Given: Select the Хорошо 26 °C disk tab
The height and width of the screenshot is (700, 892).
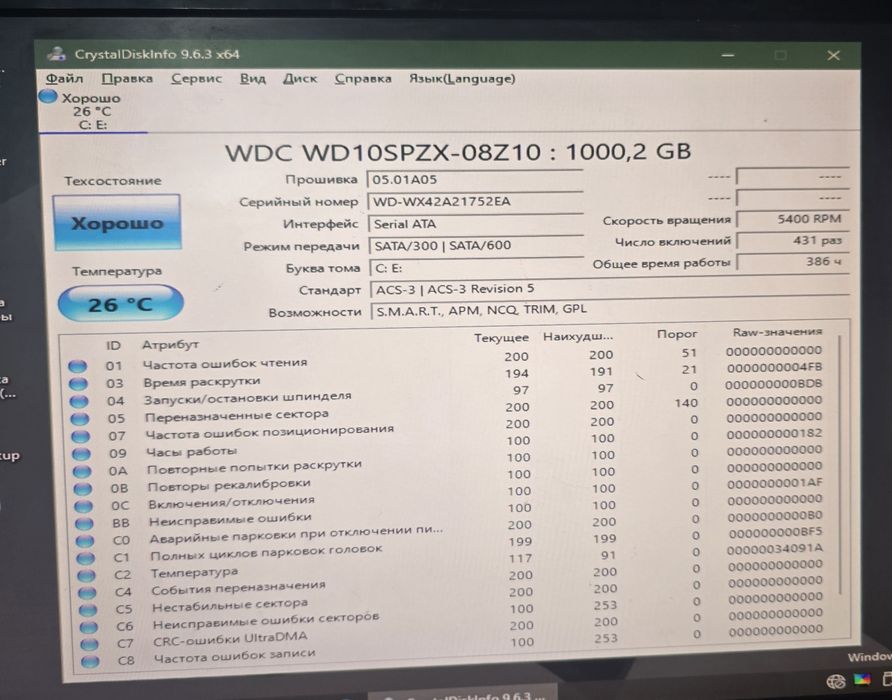Looking at the screenshot, I should click(91, 111).
